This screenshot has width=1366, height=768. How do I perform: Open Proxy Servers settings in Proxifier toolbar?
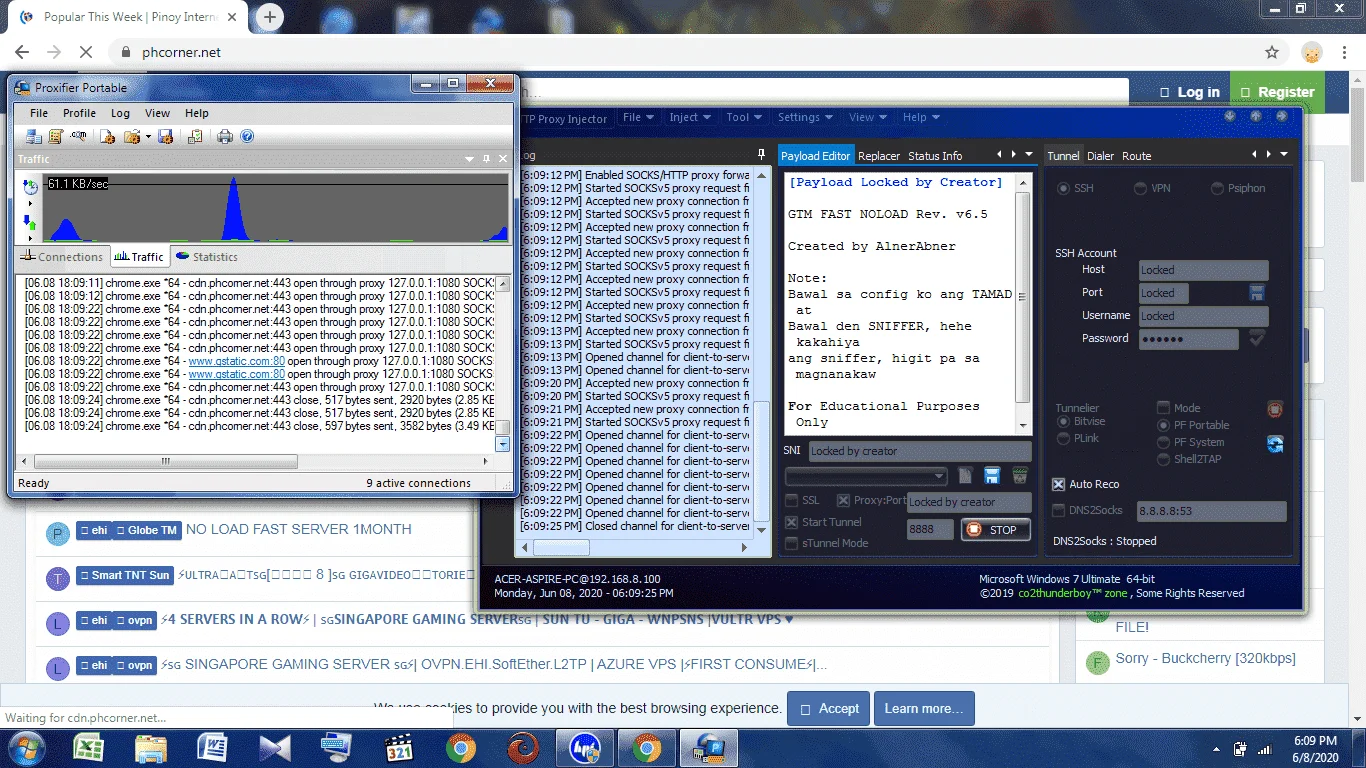point(34,136)
